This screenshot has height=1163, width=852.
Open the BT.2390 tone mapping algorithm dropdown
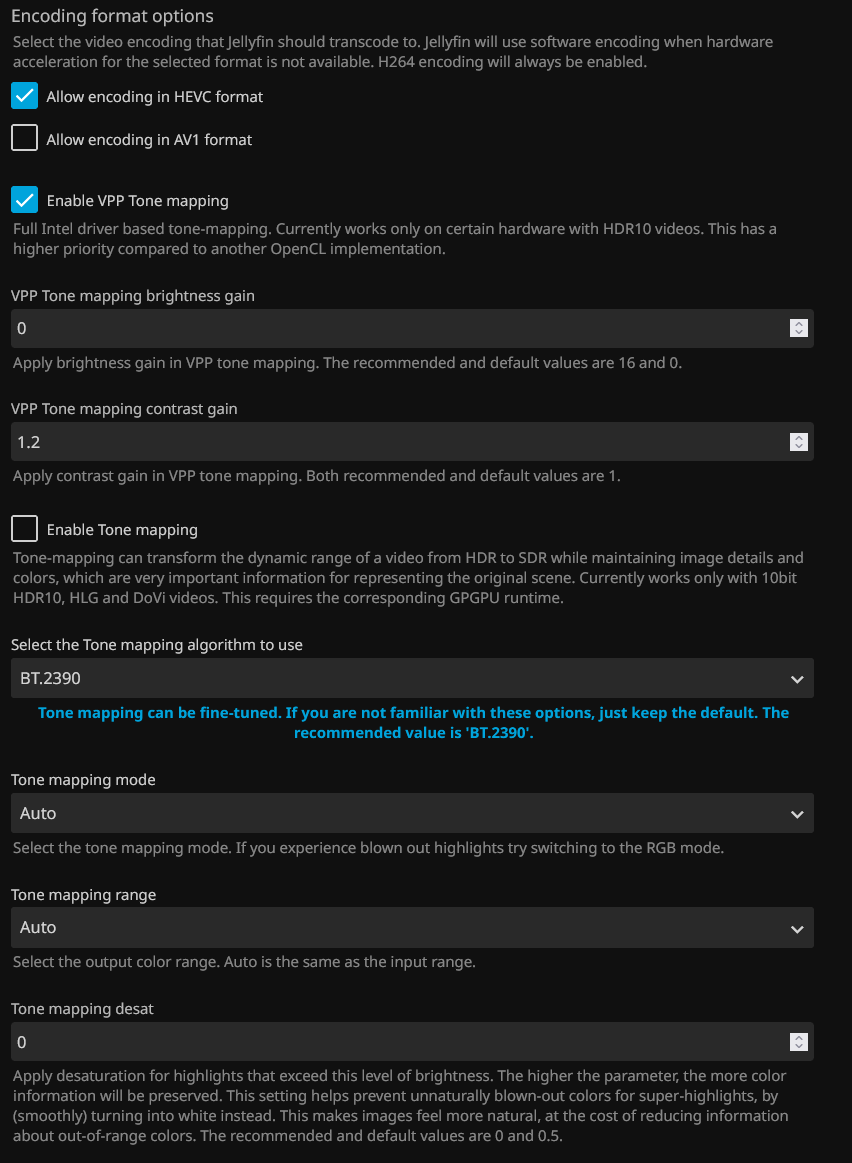pos(411,678)
